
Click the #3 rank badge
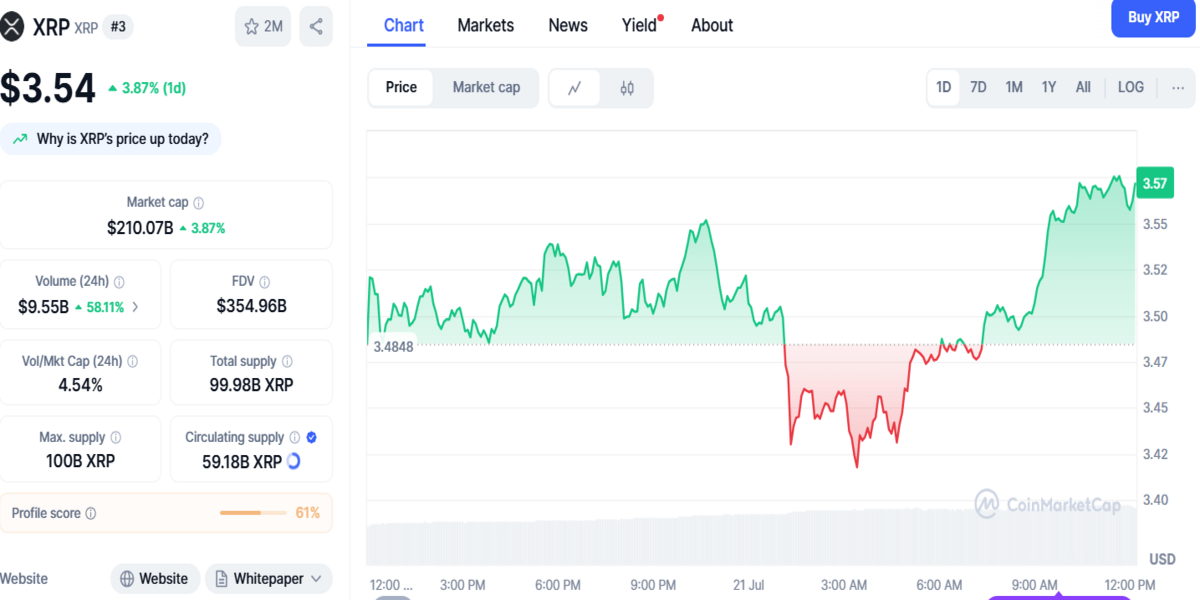[118, 27]
